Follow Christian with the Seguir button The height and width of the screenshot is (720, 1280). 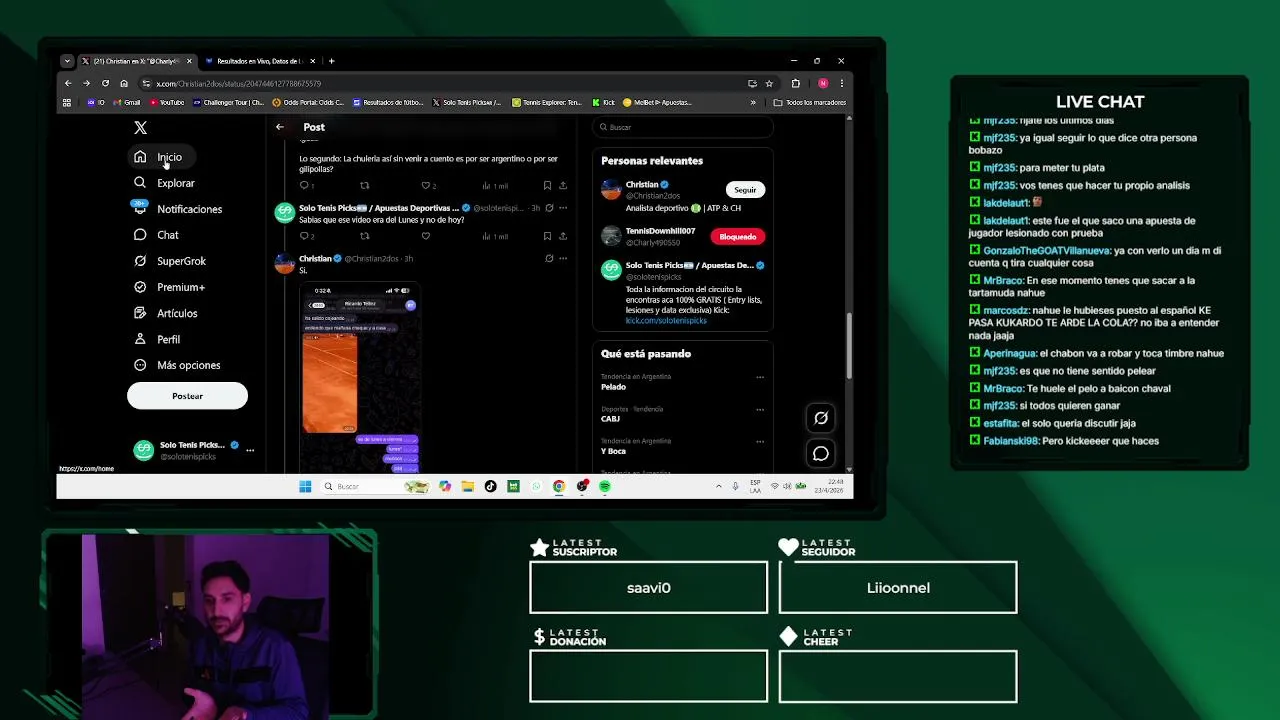tap(745, 190)
